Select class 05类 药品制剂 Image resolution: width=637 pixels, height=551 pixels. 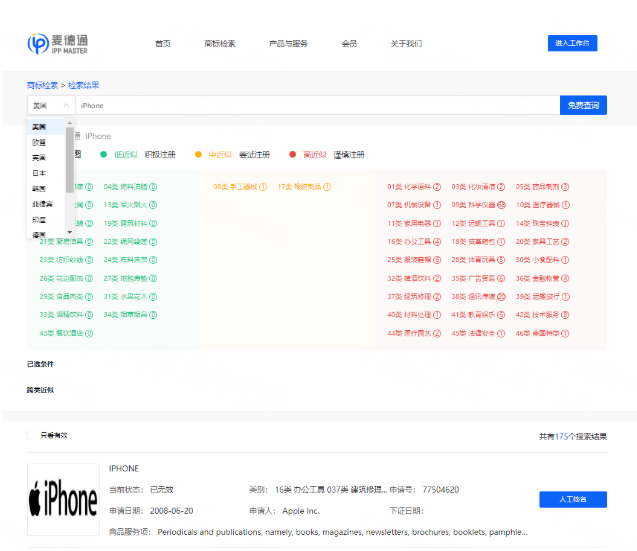(x=542, y=187)
